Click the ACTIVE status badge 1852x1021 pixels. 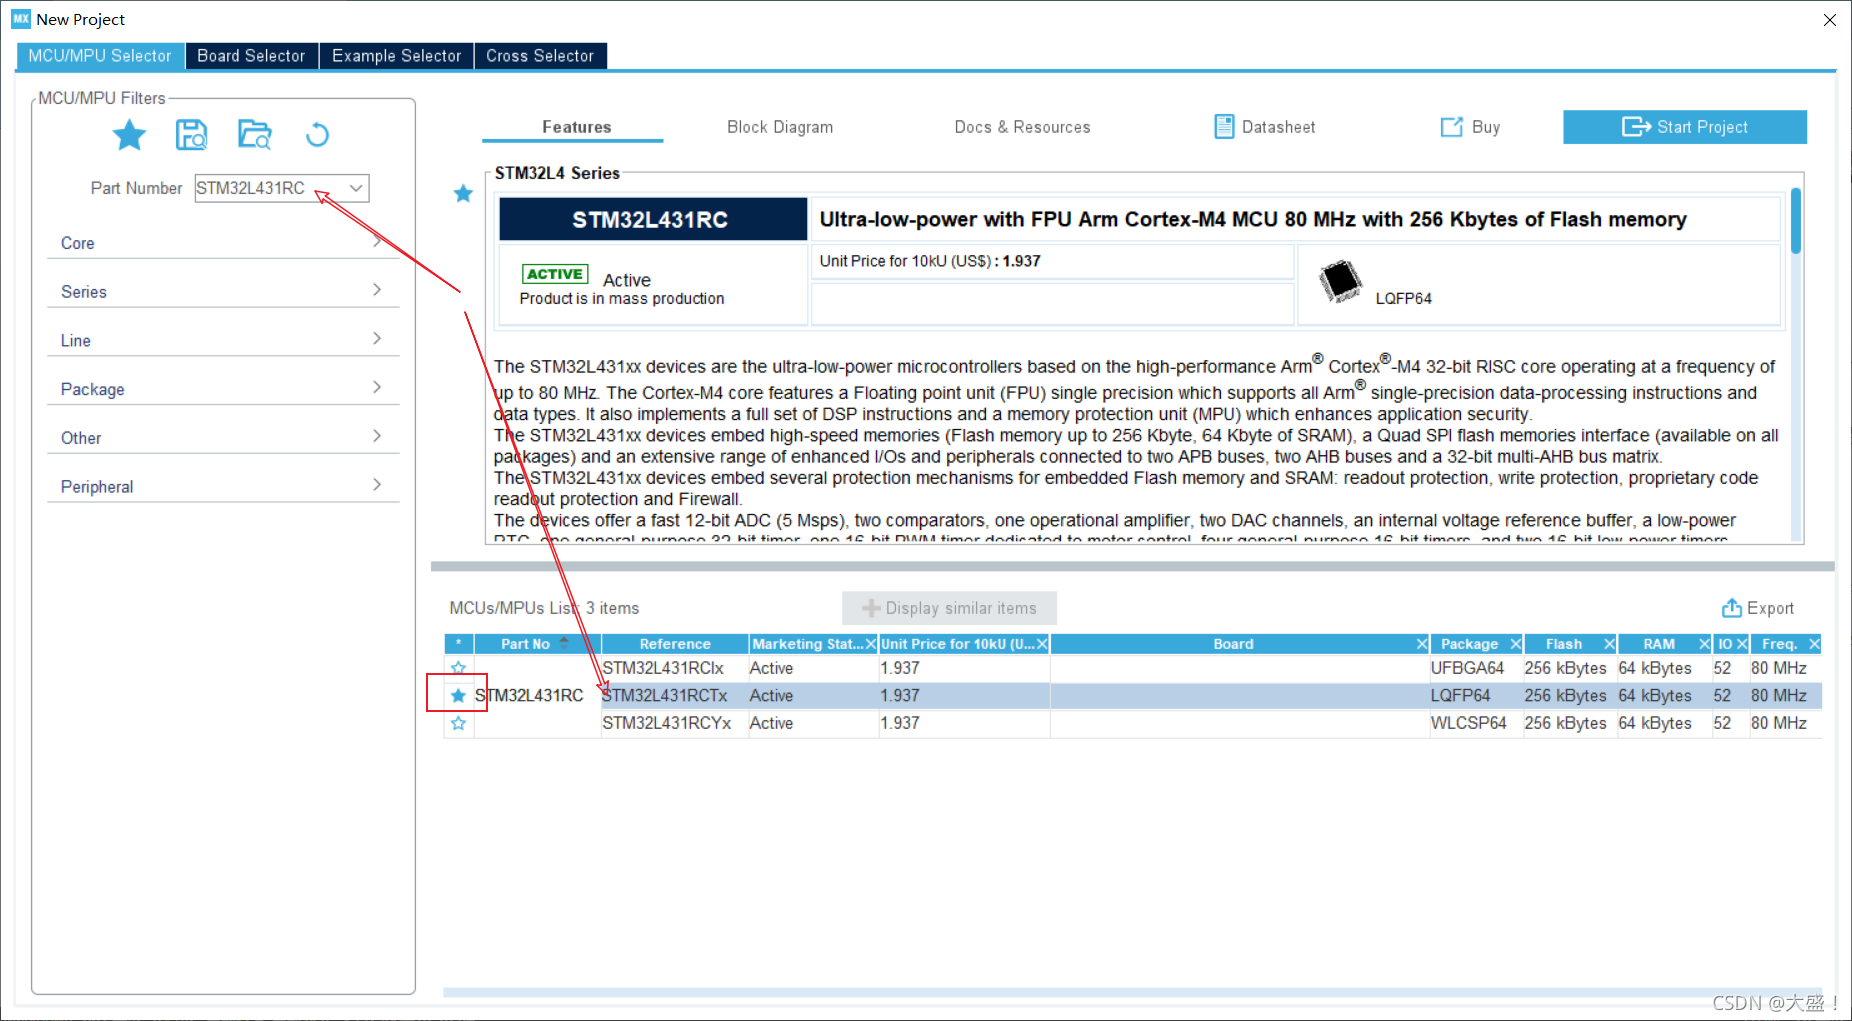(x=555, y=274)
